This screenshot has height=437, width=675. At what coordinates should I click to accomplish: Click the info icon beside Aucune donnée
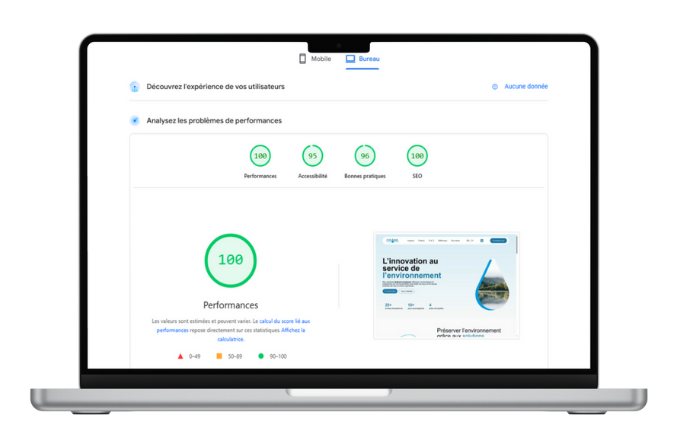pos(495,87)
